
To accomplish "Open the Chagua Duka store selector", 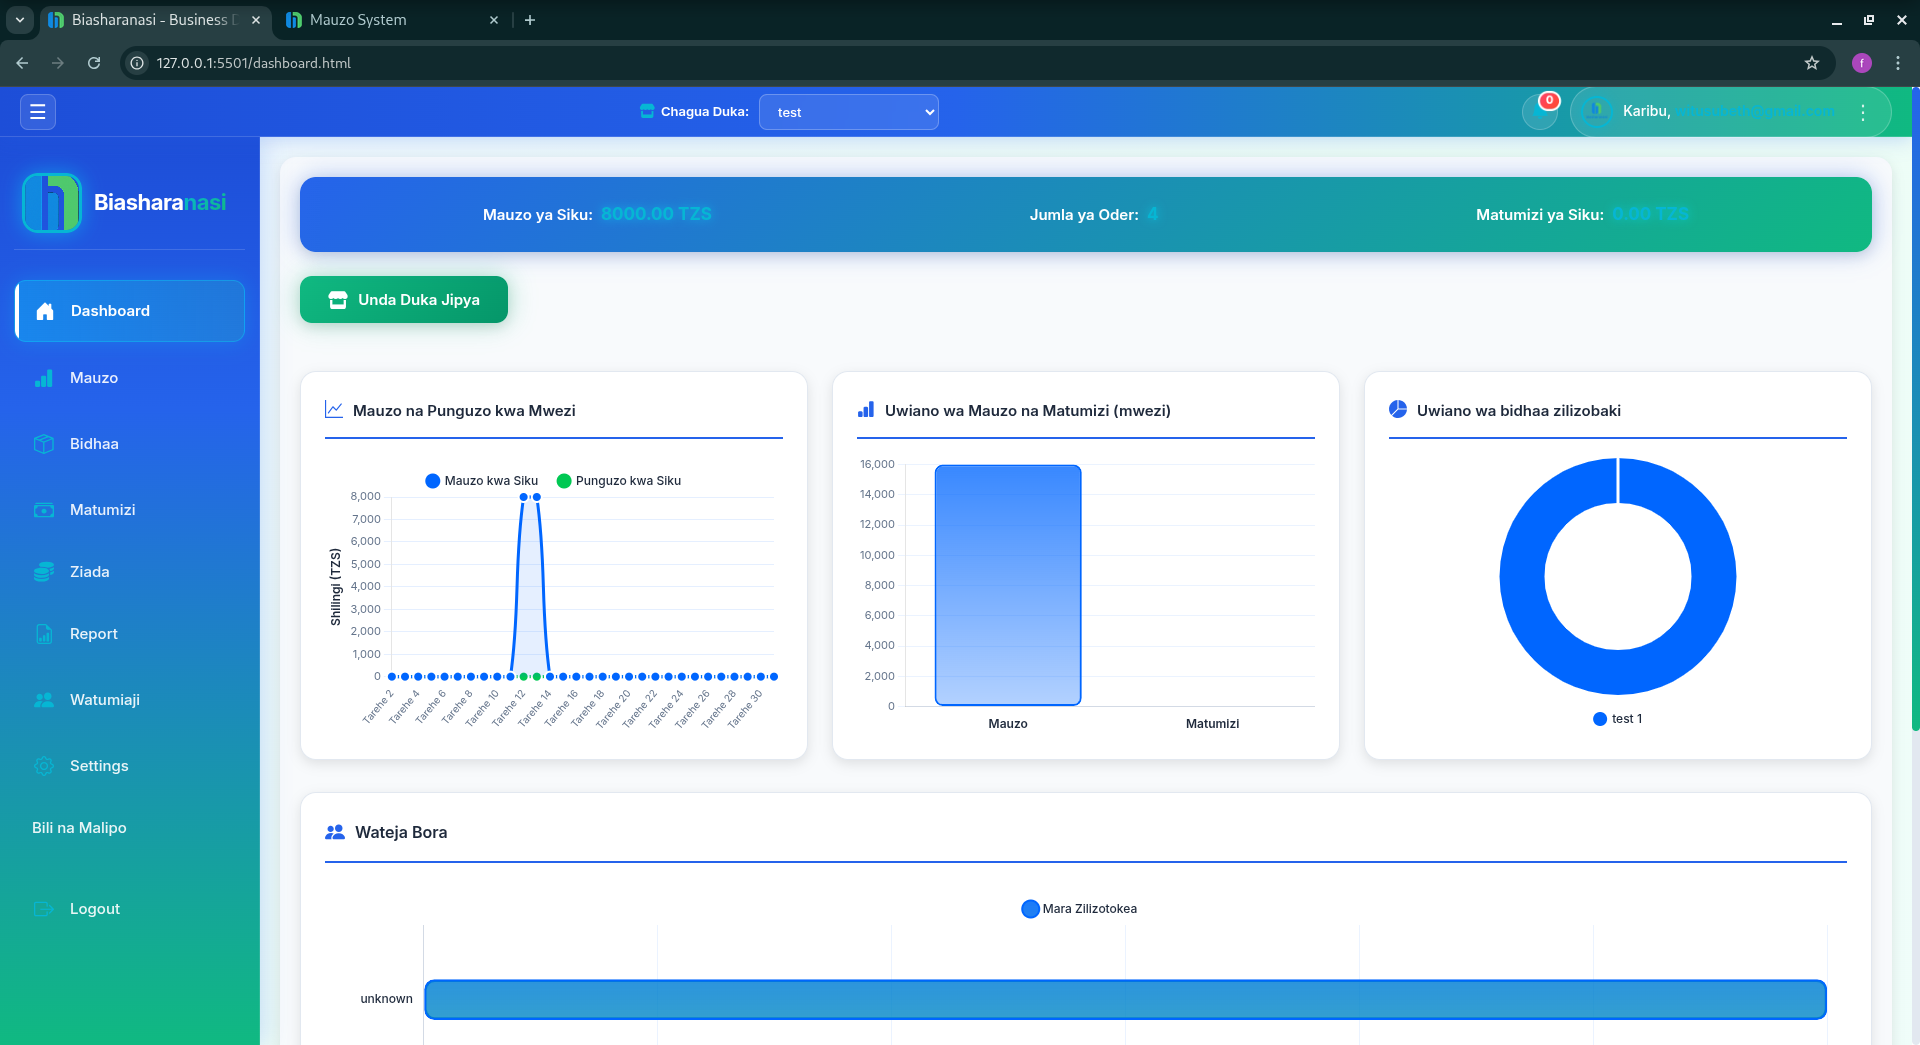I will [848, 112].
